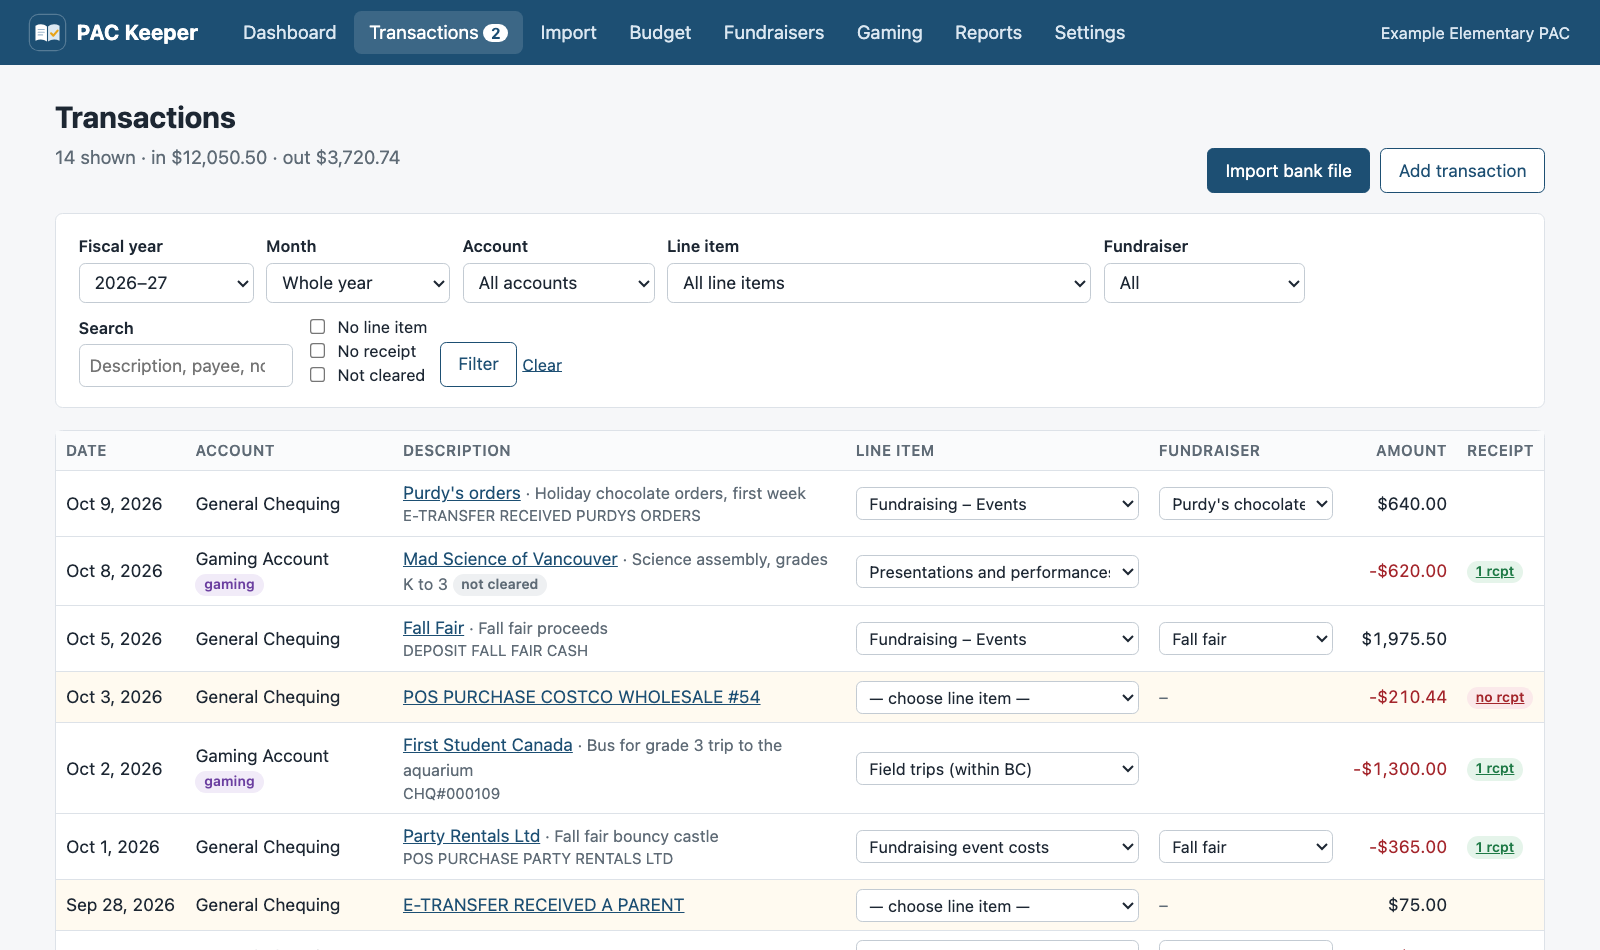The image size is (1600, 950).
Task: Open the 1 rcpt receipt for Mad Science
Action: [x=1495, y=571]
